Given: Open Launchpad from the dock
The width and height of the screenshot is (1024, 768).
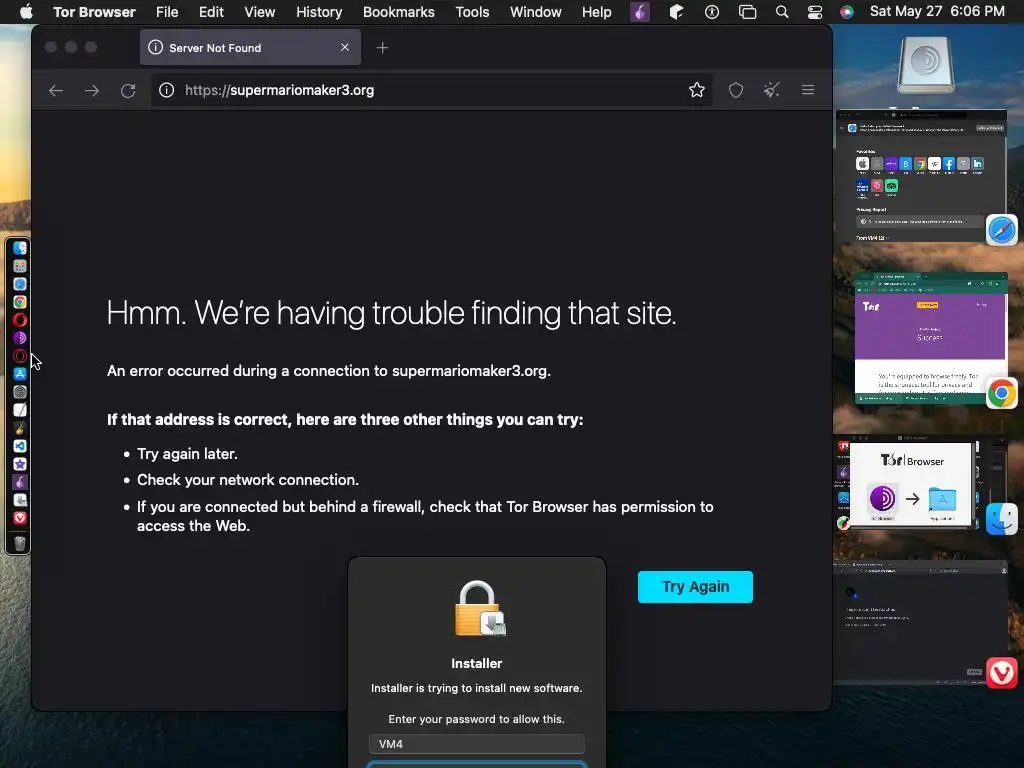Looking at the screenshot, I should tap(20, 266).
